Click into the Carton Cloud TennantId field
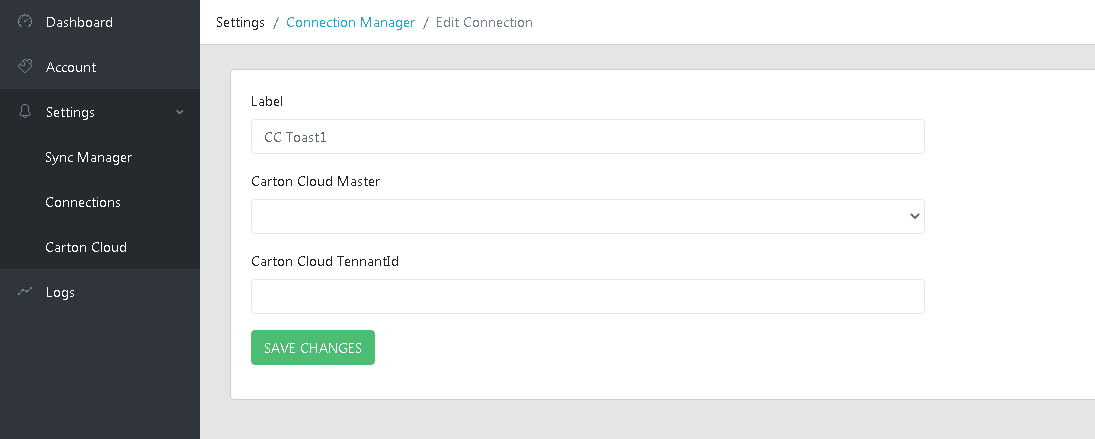This screenshot has width=1095, height=439. tap(587, 296)
